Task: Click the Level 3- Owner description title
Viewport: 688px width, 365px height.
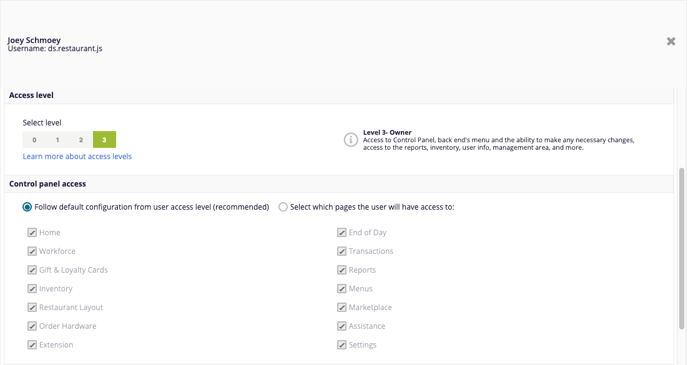Action: coord(387,132)
